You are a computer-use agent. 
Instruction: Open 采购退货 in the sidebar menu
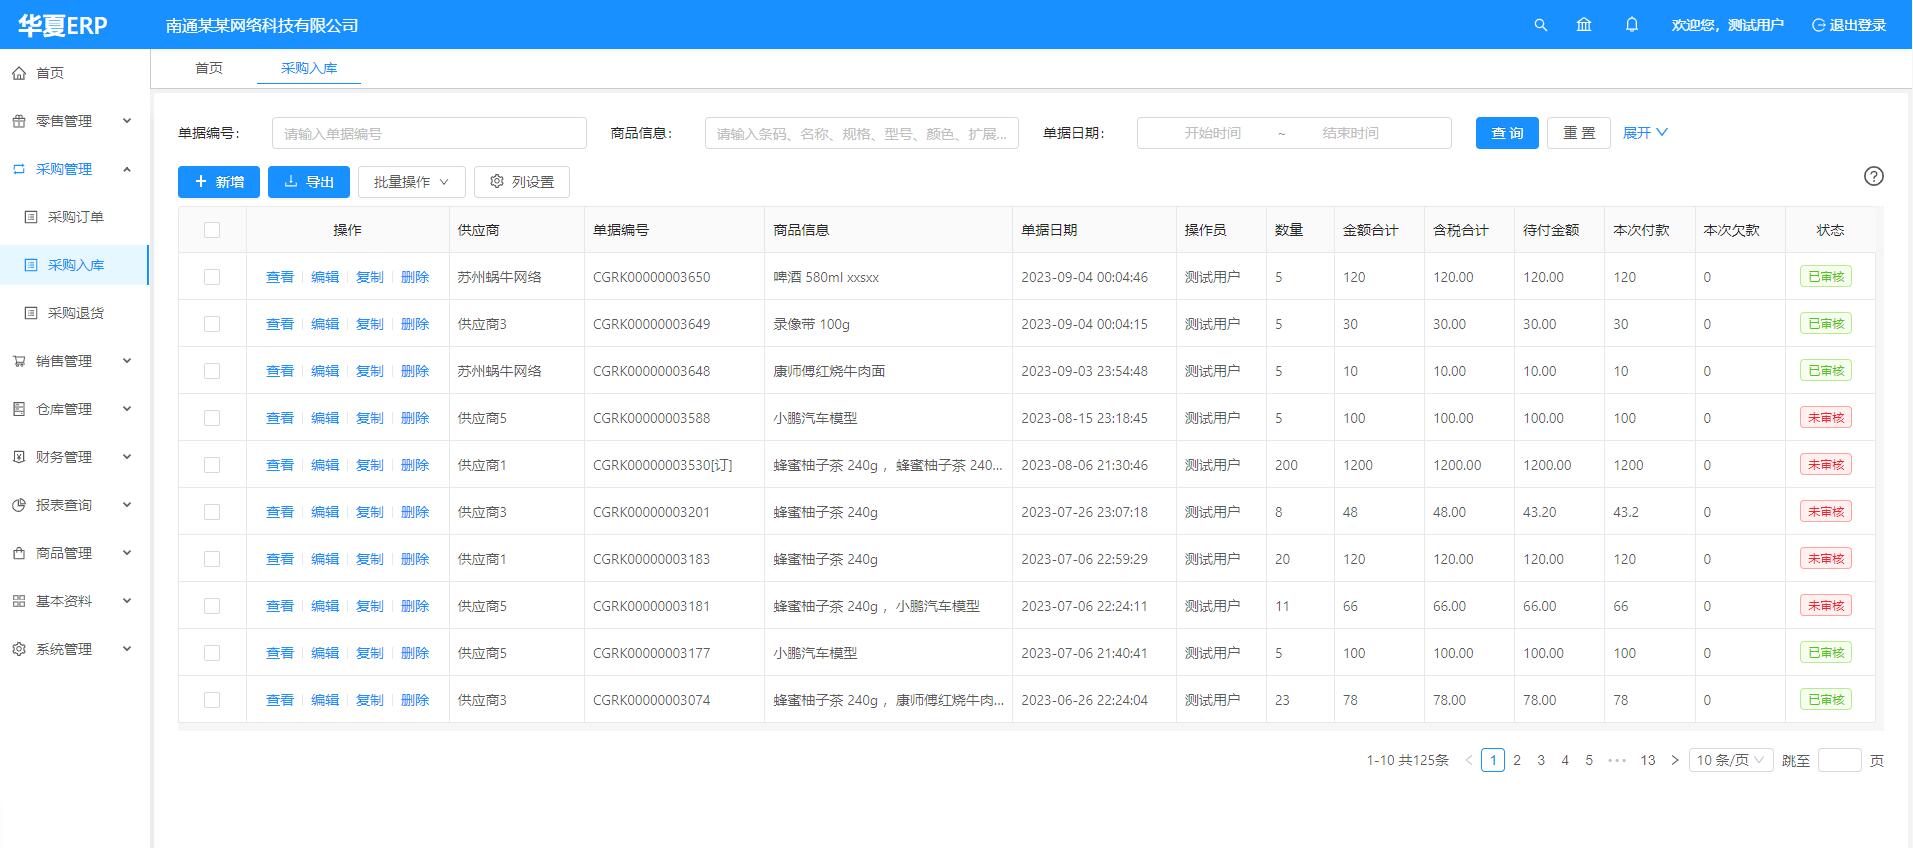pos(76,313)
